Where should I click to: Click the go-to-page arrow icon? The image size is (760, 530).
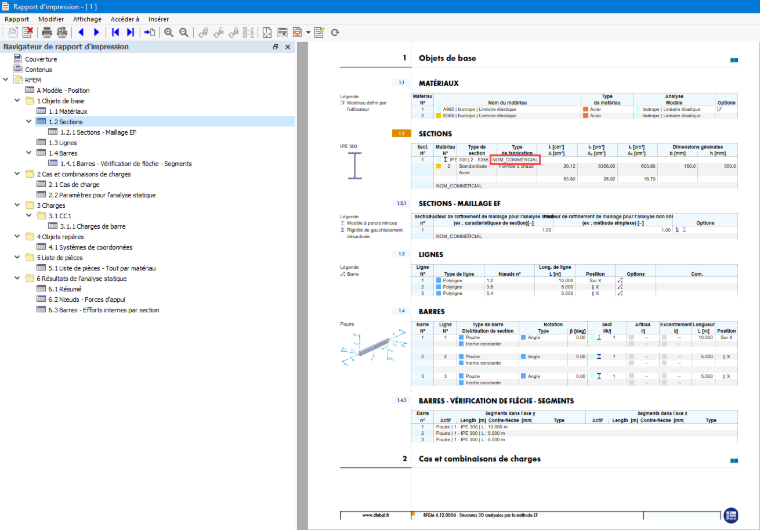coord(149,32)
